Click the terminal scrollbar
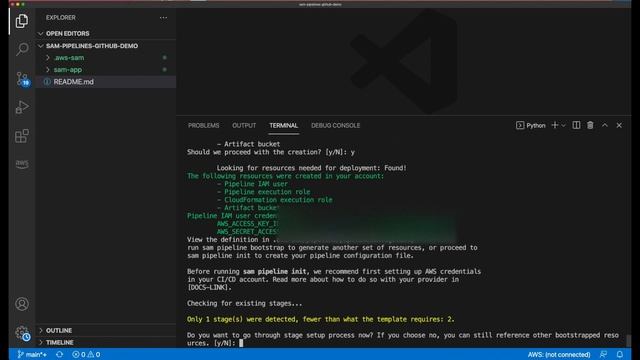This screenshot has width=640, height=360. click(x=629, y=340)
